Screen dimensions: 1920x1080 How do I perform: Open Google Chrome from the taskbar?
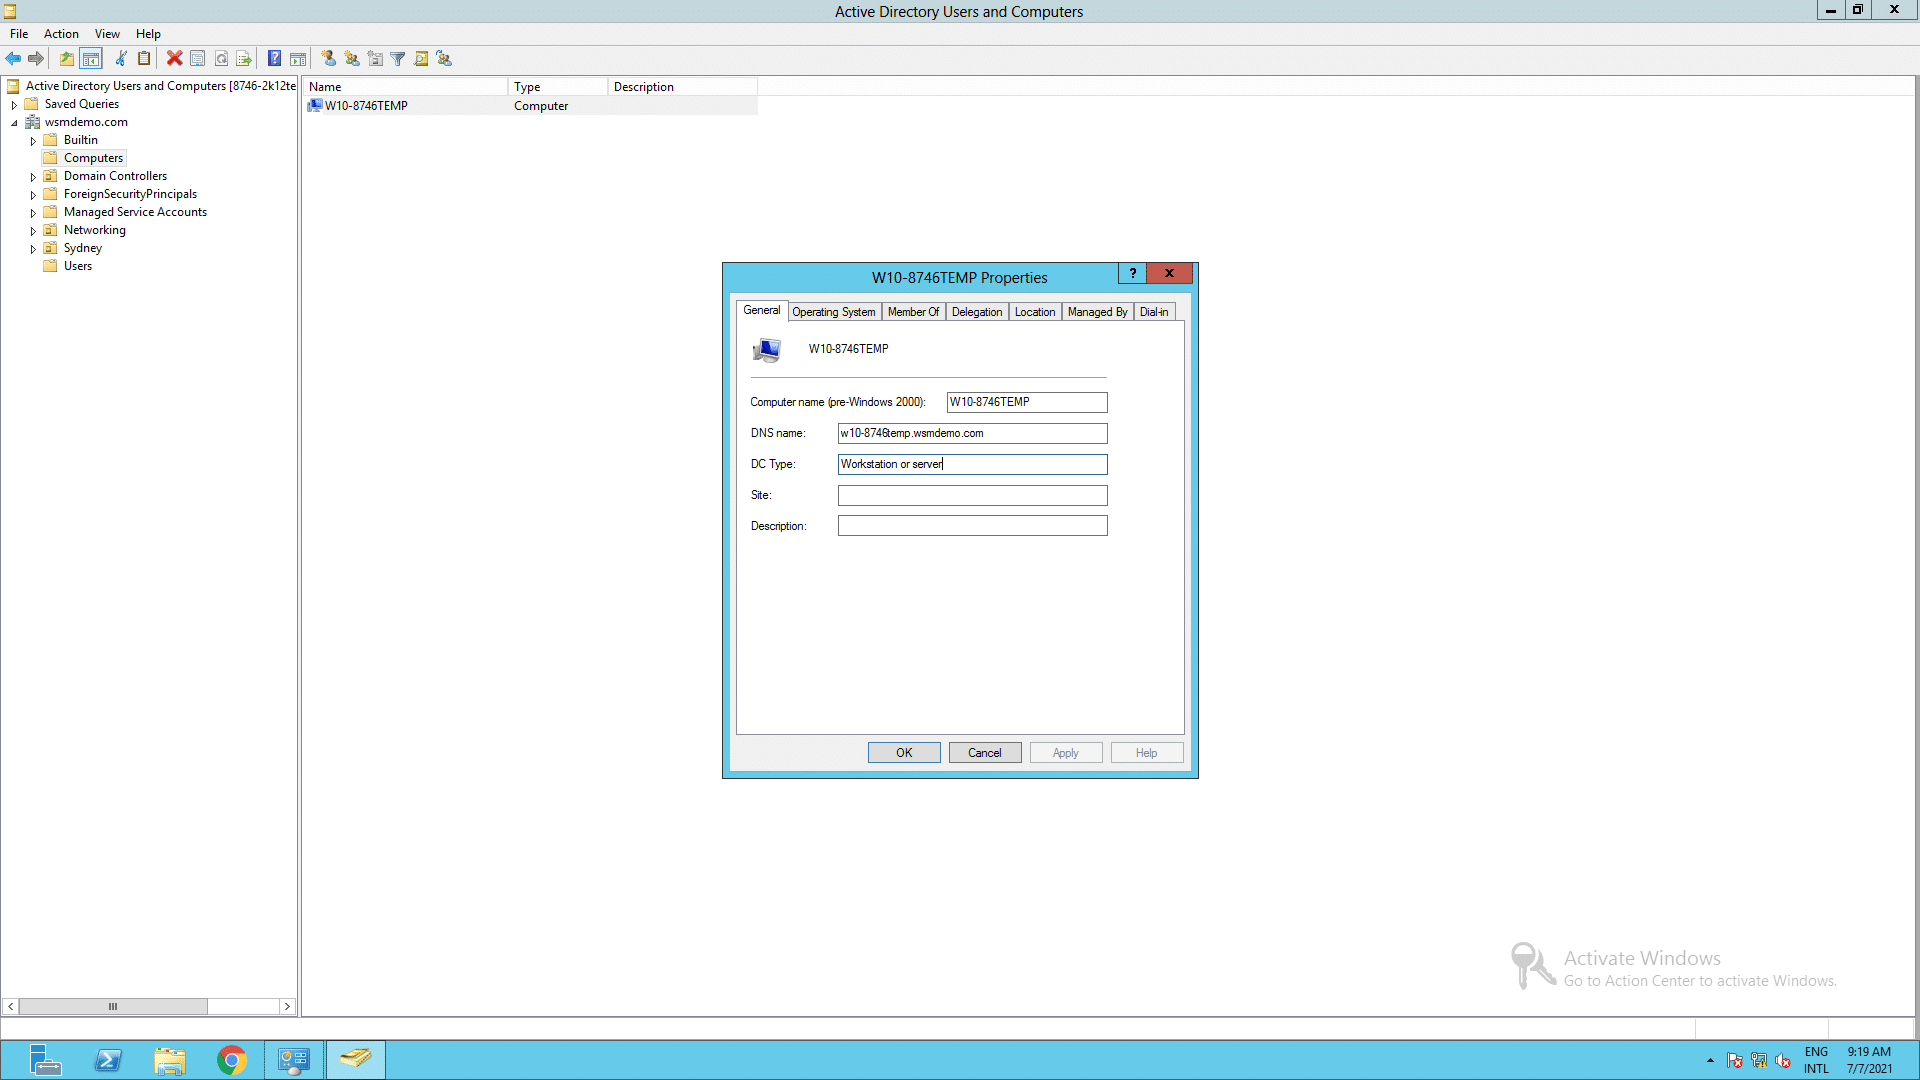[x=232, y=1059]
